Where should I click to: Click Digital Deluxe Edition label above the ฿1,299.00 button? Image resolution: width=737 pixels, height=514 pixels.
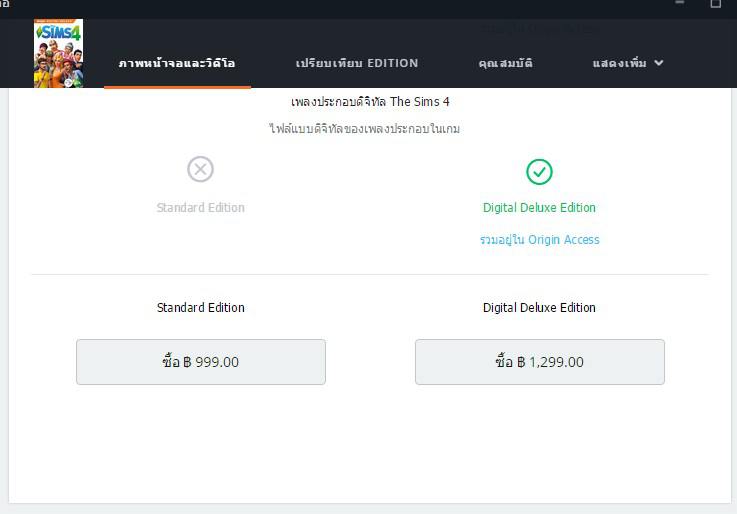[x=539, y=308]
